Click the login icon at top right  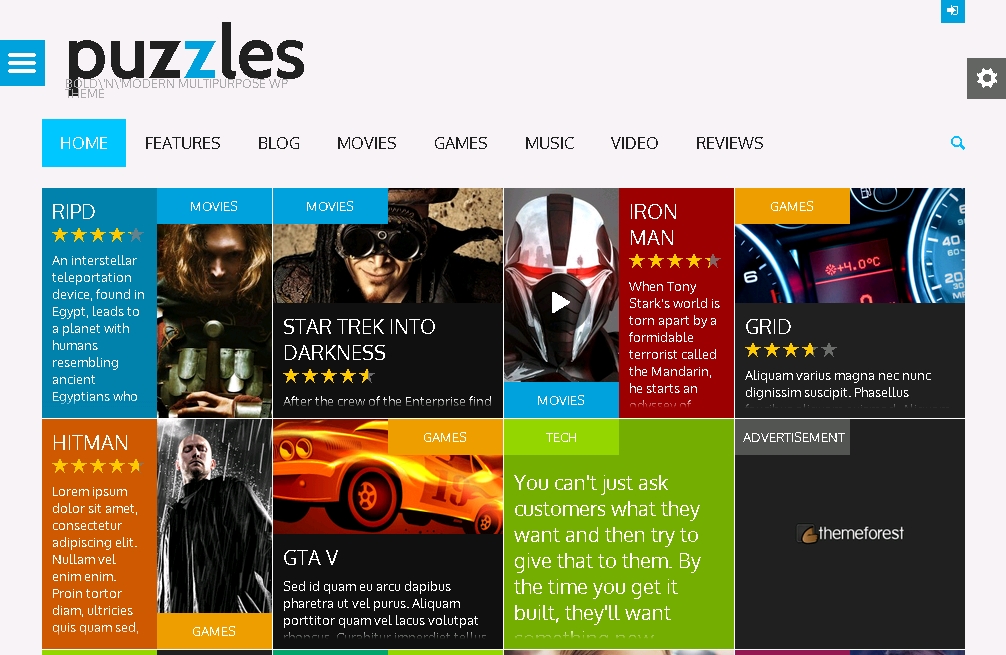953,11
